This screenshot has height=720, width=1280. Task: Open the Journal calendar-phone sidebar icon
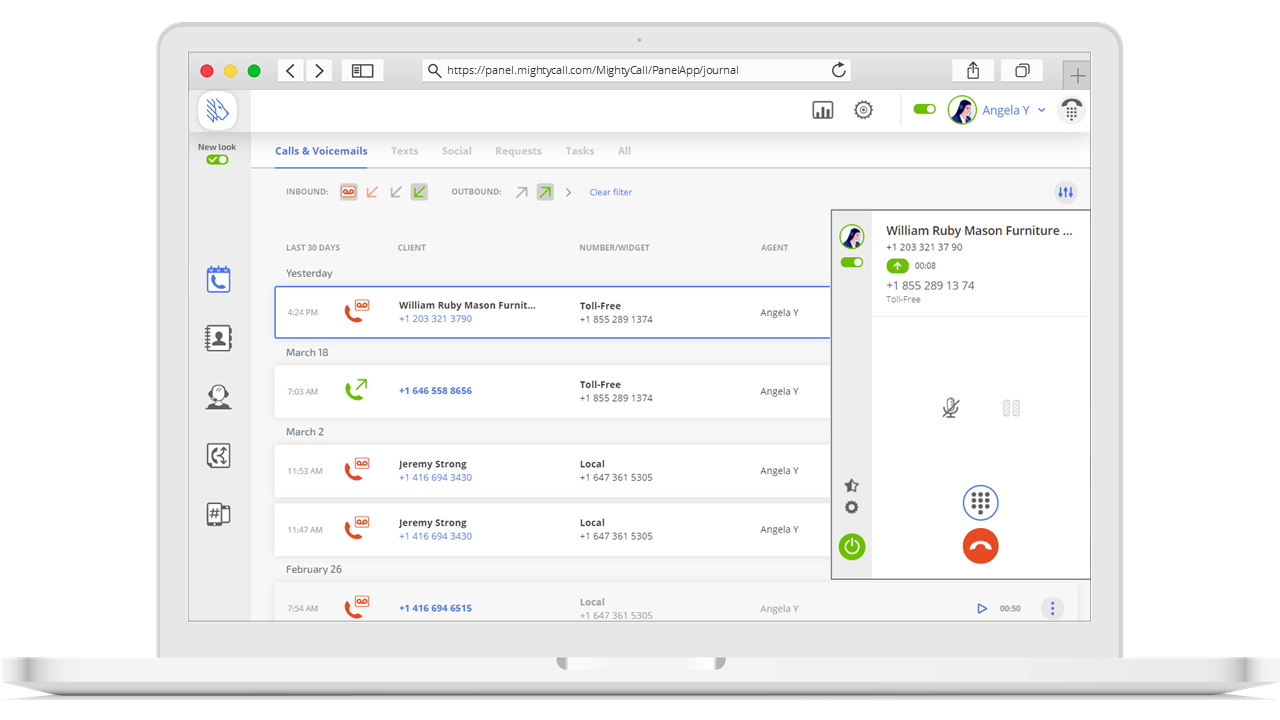pos(218,279)
